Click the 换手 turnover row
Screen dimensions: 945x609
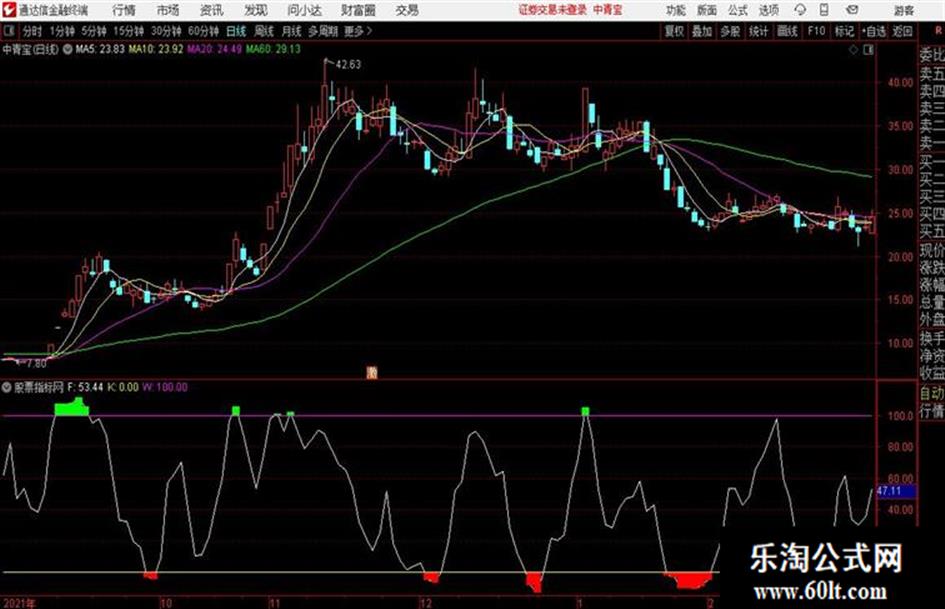pos(932,338)
